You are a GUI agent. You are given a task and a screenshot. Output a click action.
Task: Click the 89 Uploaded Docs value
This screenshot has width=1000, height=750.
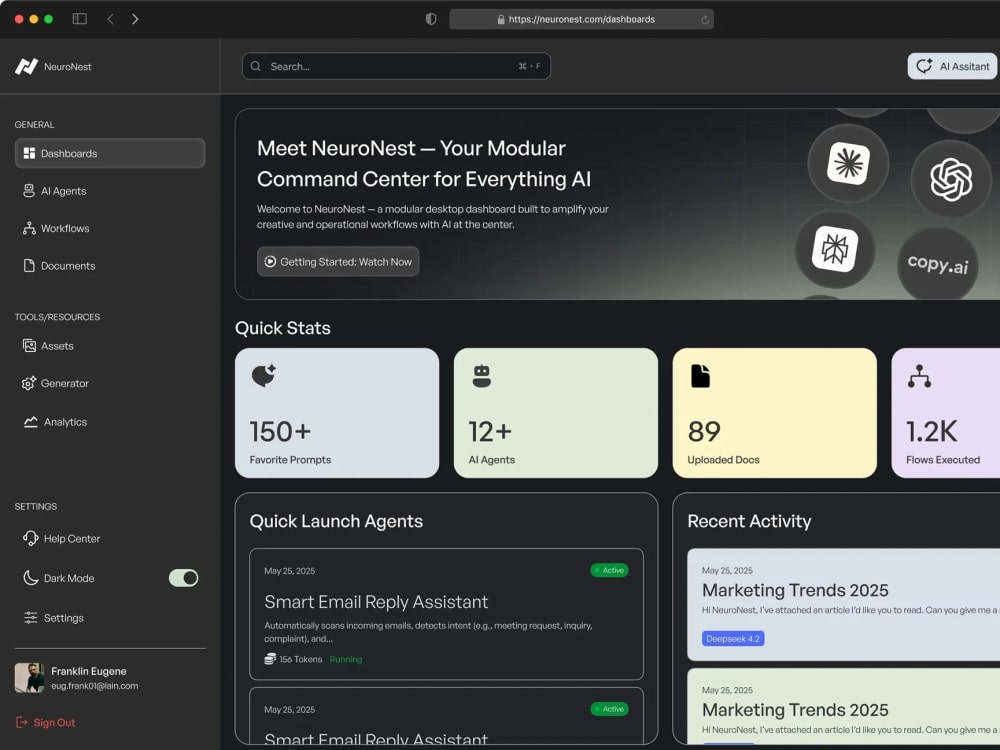point(704,432)
